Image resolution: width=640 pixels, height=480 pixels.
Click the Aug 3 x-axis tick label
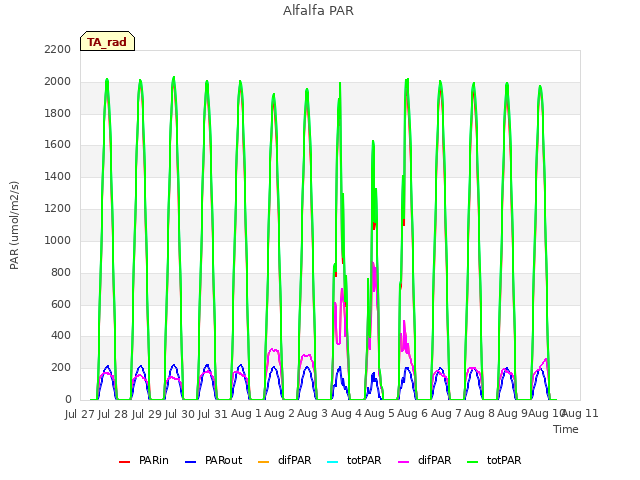click(313, 413)
